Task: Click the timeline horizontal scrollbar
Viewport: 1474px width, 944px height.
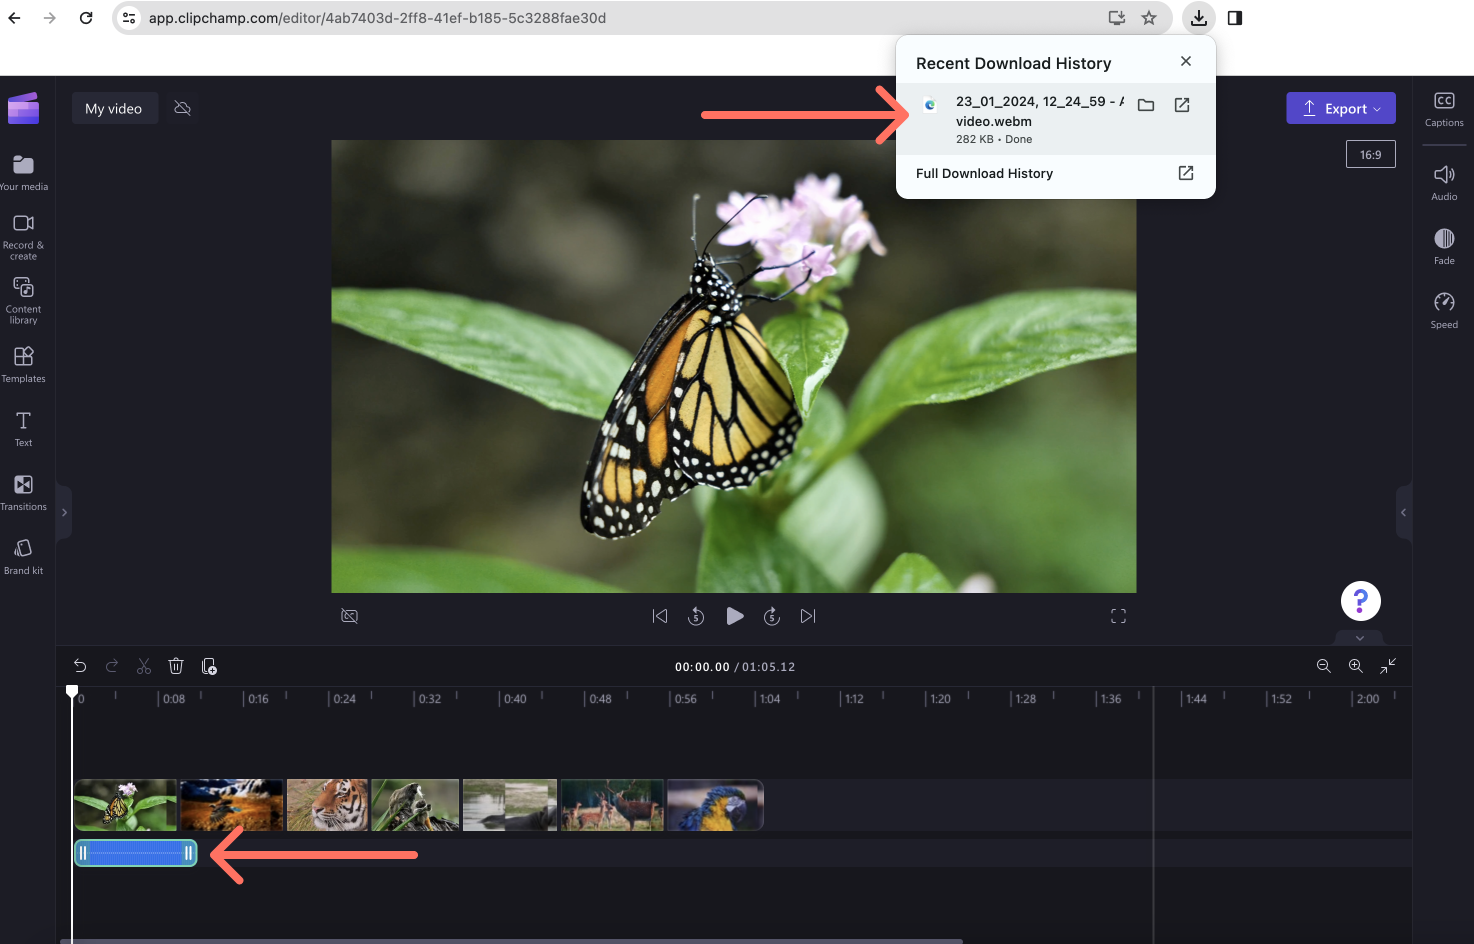Action: [x=510, y=941]
